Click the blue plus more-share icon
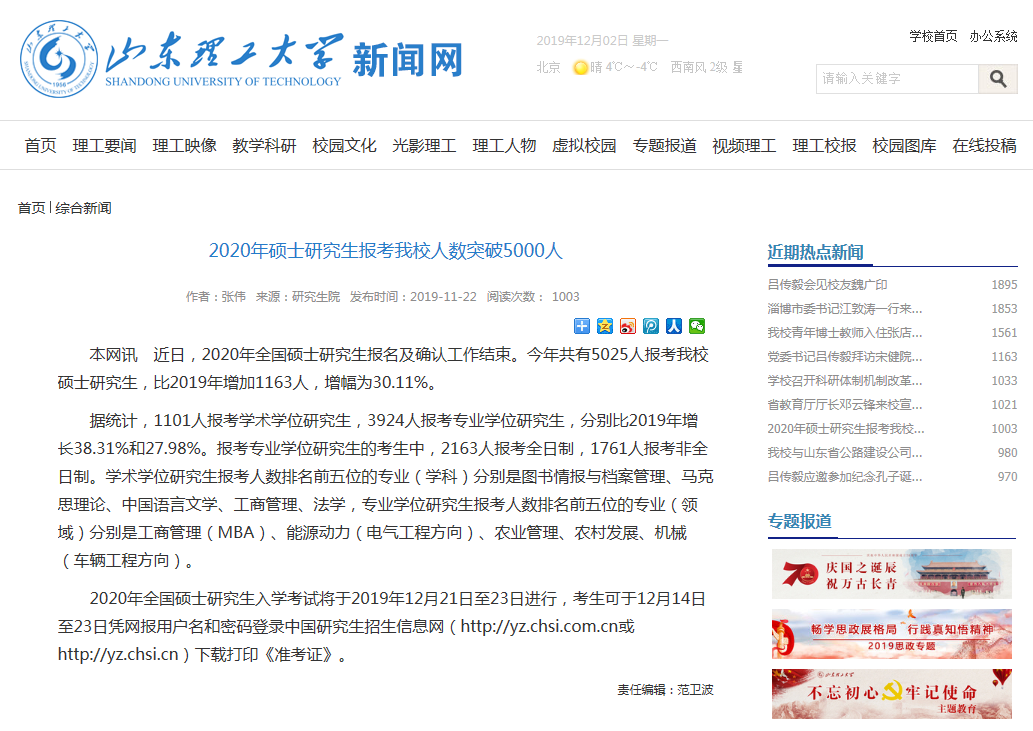1033x731 pixels. pyautogui.click(x=582, y=326)
